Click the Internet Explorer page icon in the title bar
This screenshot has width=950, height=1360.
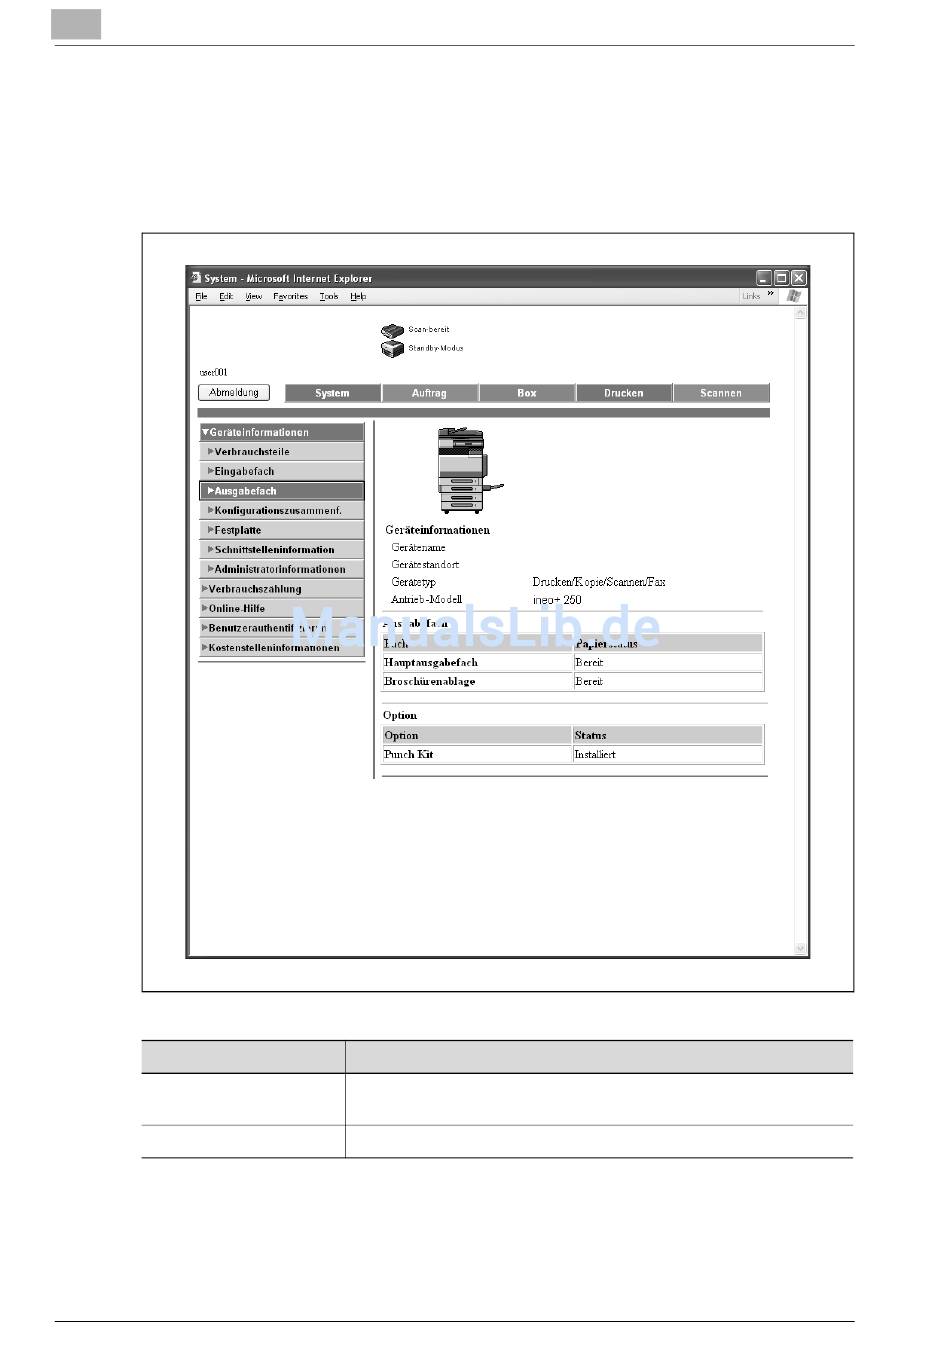(x=197, y=278)
